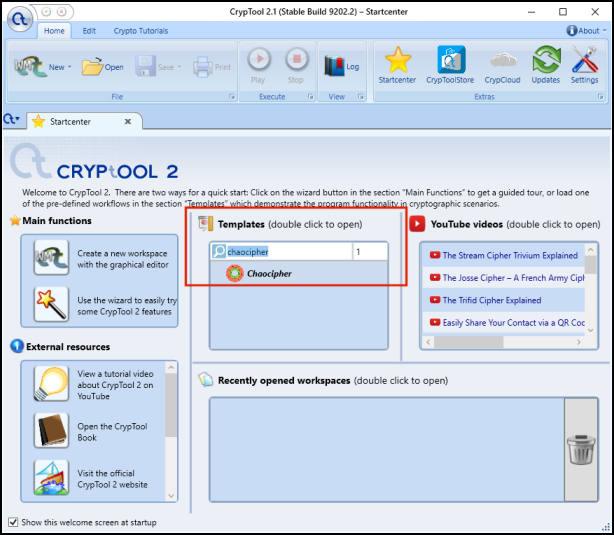The image size is (614, 535).
Task: Click the trash can to clear recent workspaces
Action: pyautogui.click(x=581, y=450)
